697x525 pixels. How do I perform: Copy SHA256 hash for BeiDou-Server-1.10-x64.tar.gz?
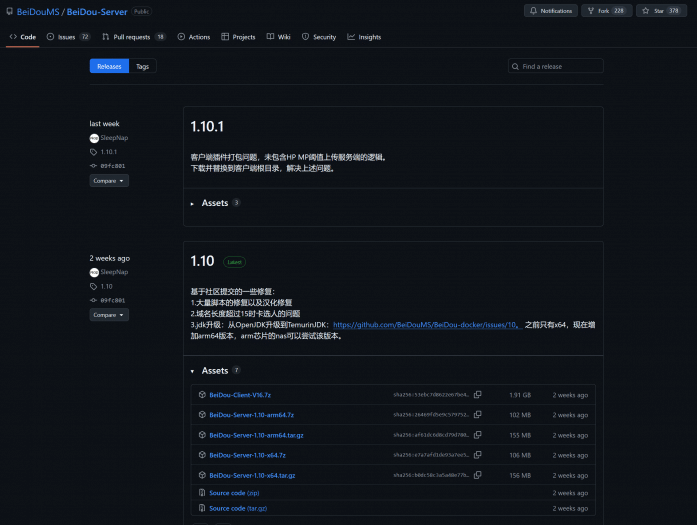pyautogui.click(x=477, y=475)
